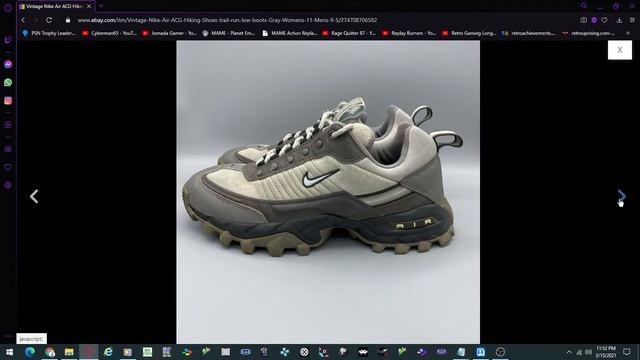This screenshot has width=640, height=360.
Task: Open Instagram in the sidebar
Action: click(x=8, y=100)
